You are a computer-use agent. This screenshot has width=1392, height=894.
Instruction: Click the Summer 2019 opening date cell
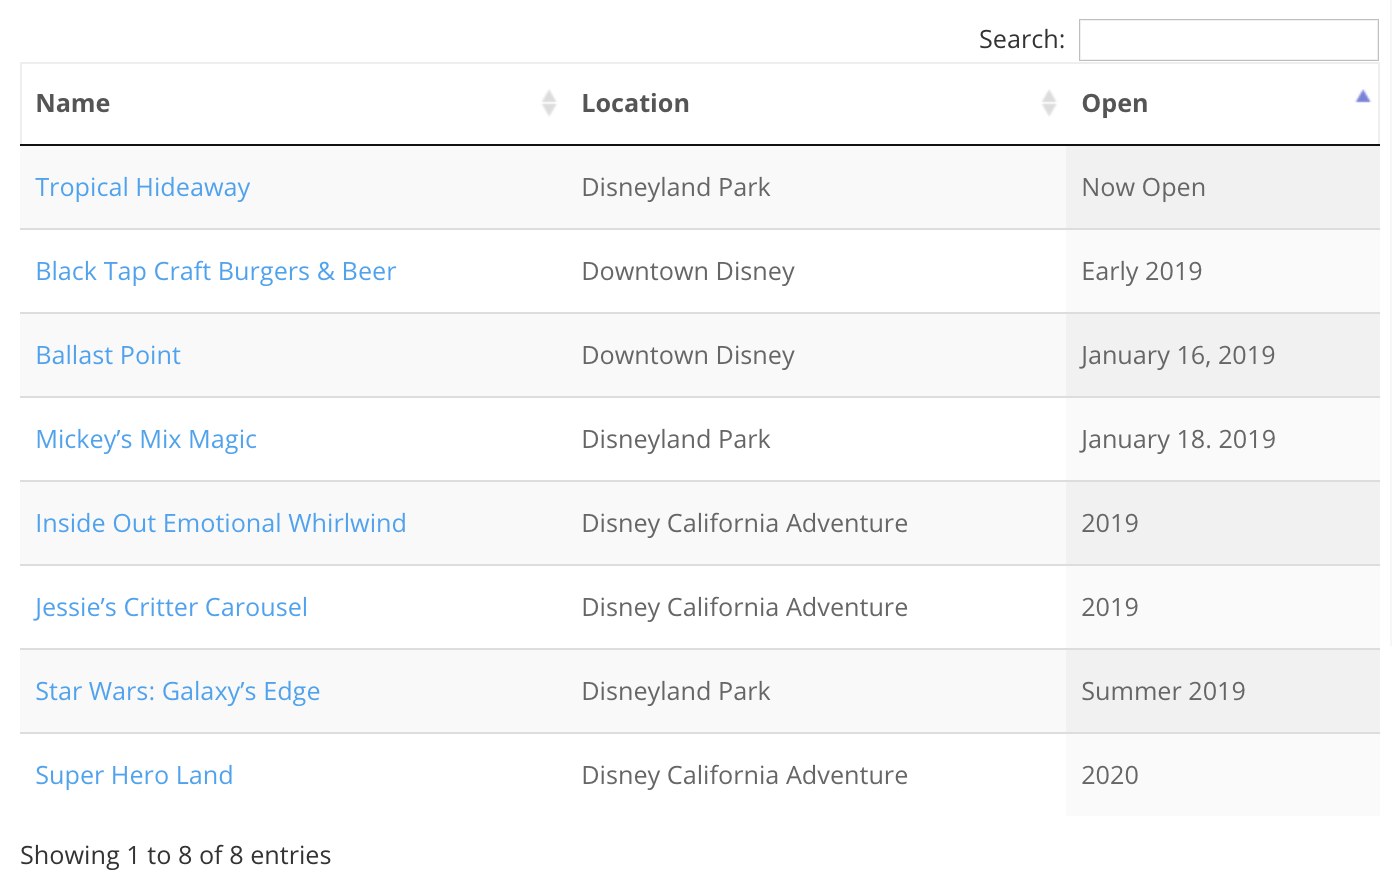[1163, 692]
